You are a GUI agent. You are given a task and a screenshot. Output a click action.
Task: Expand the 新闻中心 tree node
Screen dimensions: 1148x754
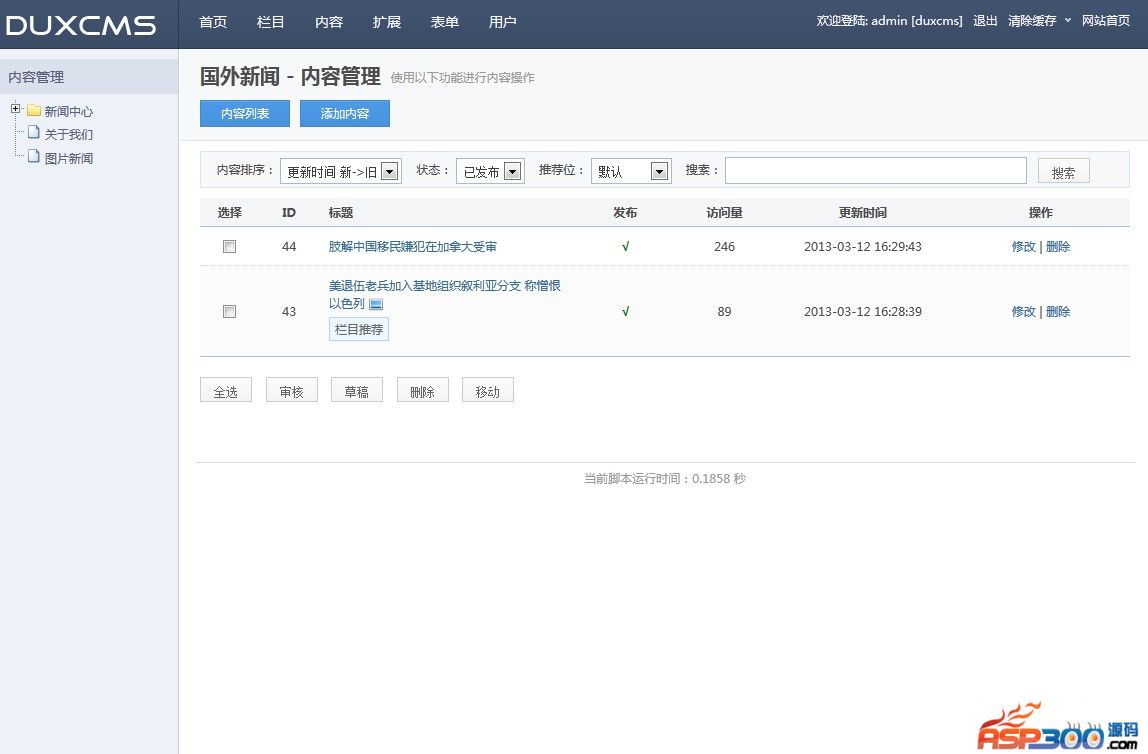[x=15, y=108]
